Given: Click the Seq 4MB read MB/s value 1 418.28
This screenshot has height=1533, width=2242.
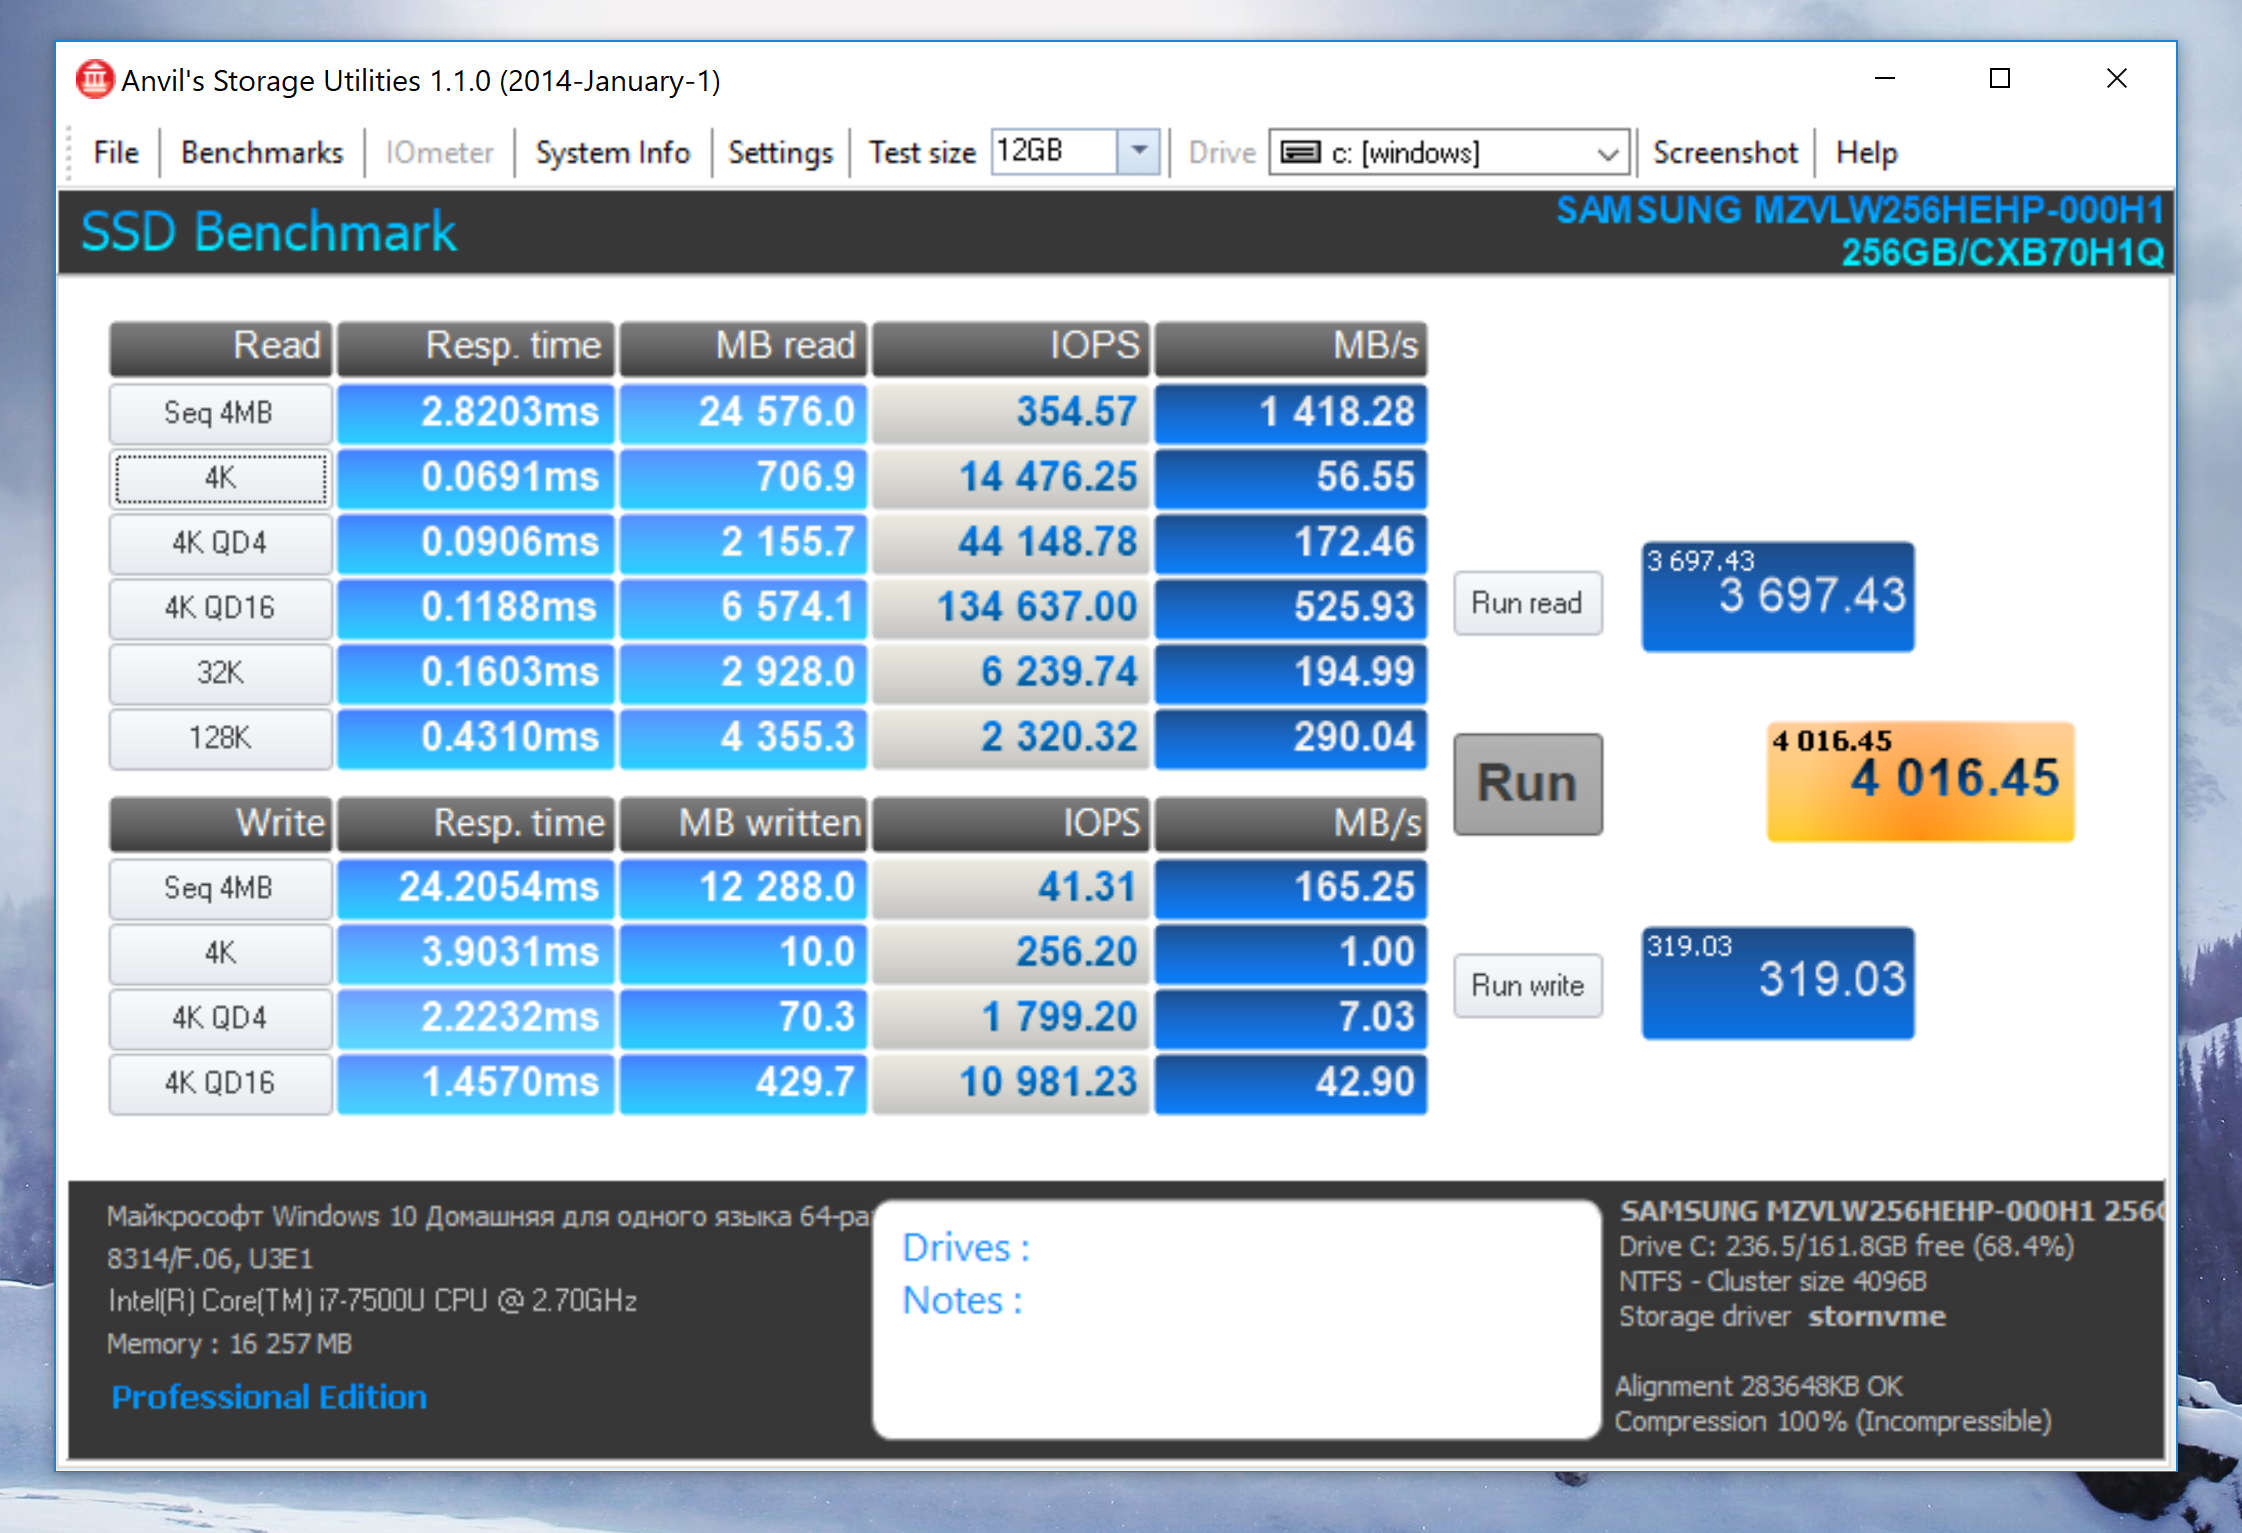Looking at the screenshot, I should tap(1291, 413).
